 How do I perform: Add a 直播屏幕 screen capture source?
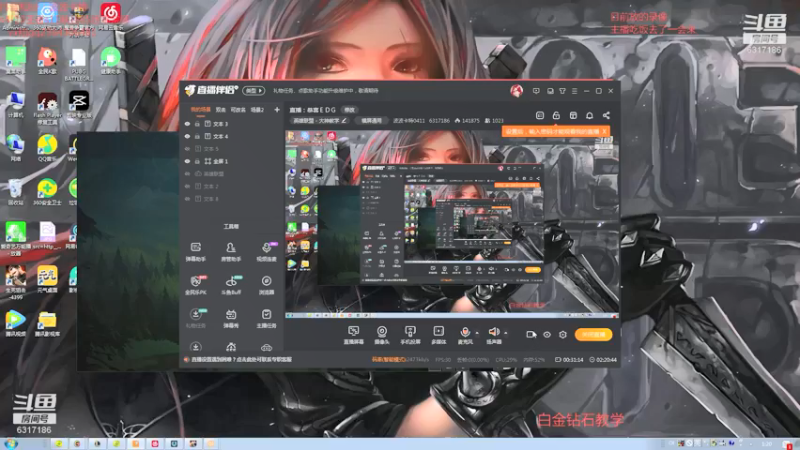(x=353, y=335)
